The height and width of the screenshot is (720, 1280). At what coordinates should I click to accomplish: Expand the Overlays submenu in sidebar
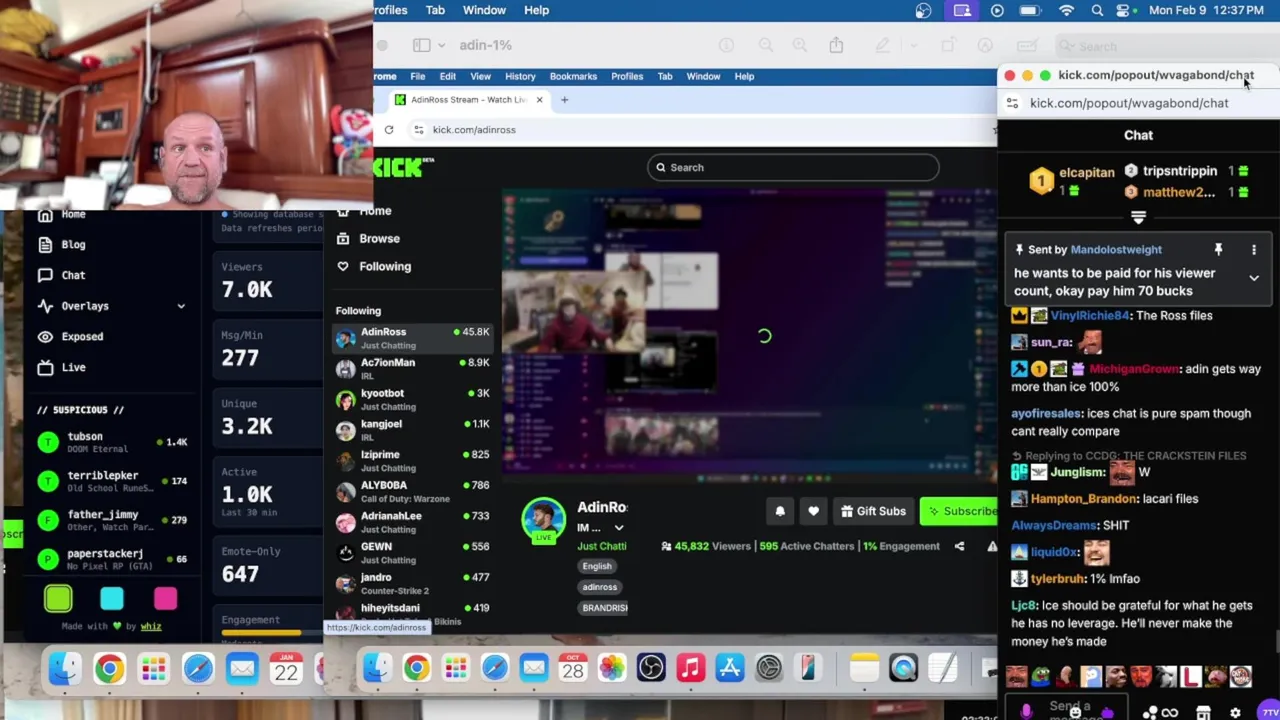point(181,306)
